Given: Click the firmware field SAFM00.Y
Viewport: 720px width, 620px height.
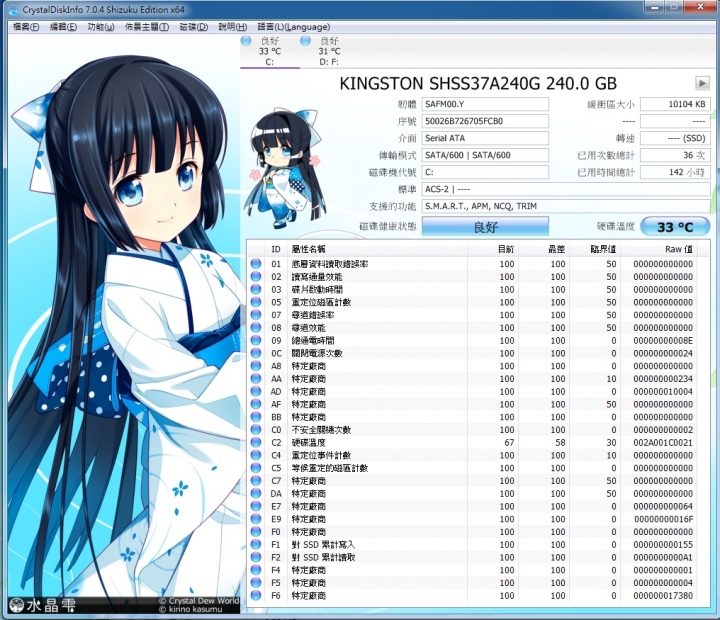Looking at the screenshot, I should [x=485, y=104].
